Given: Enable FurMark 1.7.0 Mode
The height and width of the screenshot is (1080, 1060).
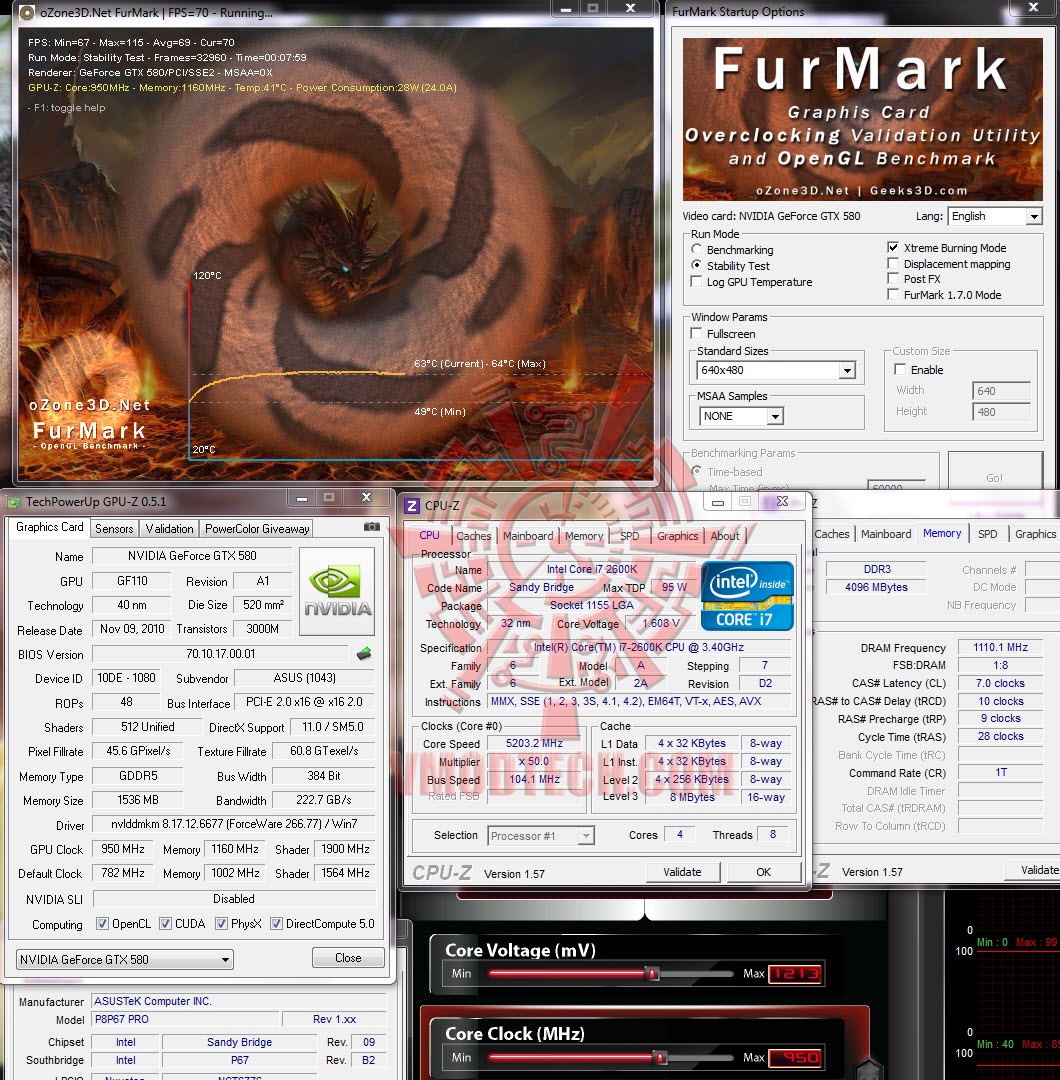Looking at the screenshot, I should coord(893,295).
